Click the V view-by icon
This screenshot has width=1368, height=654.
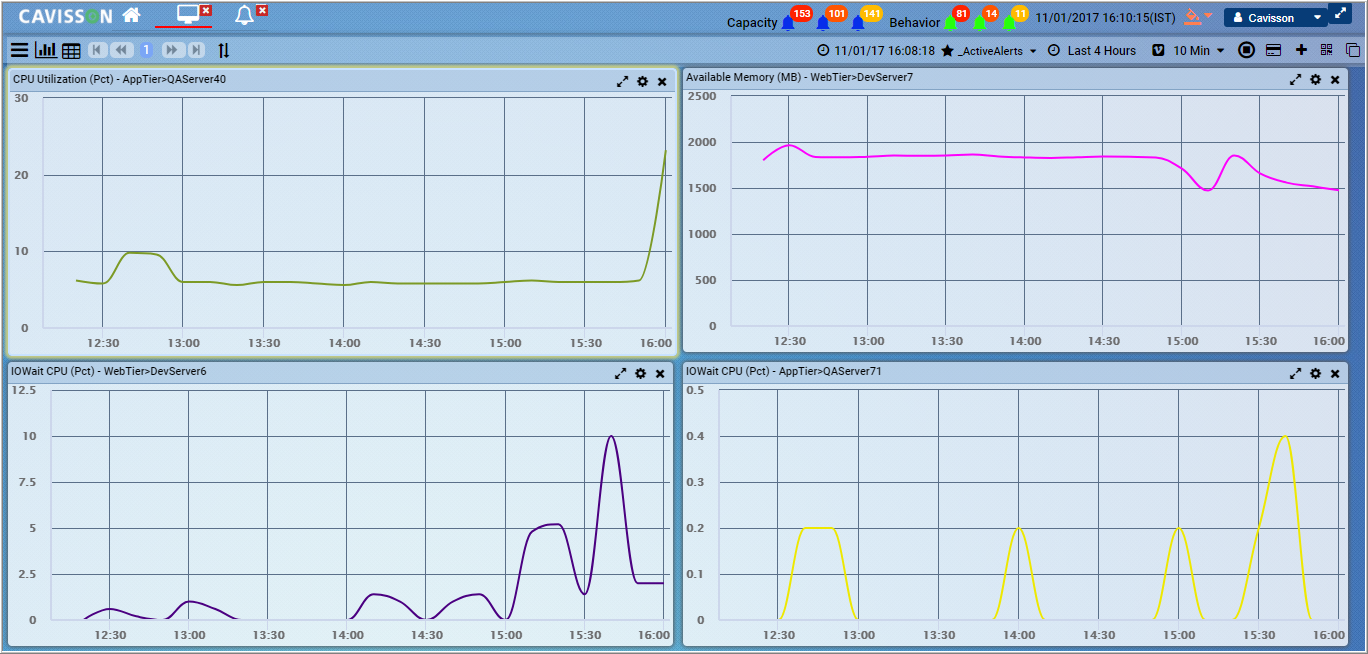(1159, 50)
